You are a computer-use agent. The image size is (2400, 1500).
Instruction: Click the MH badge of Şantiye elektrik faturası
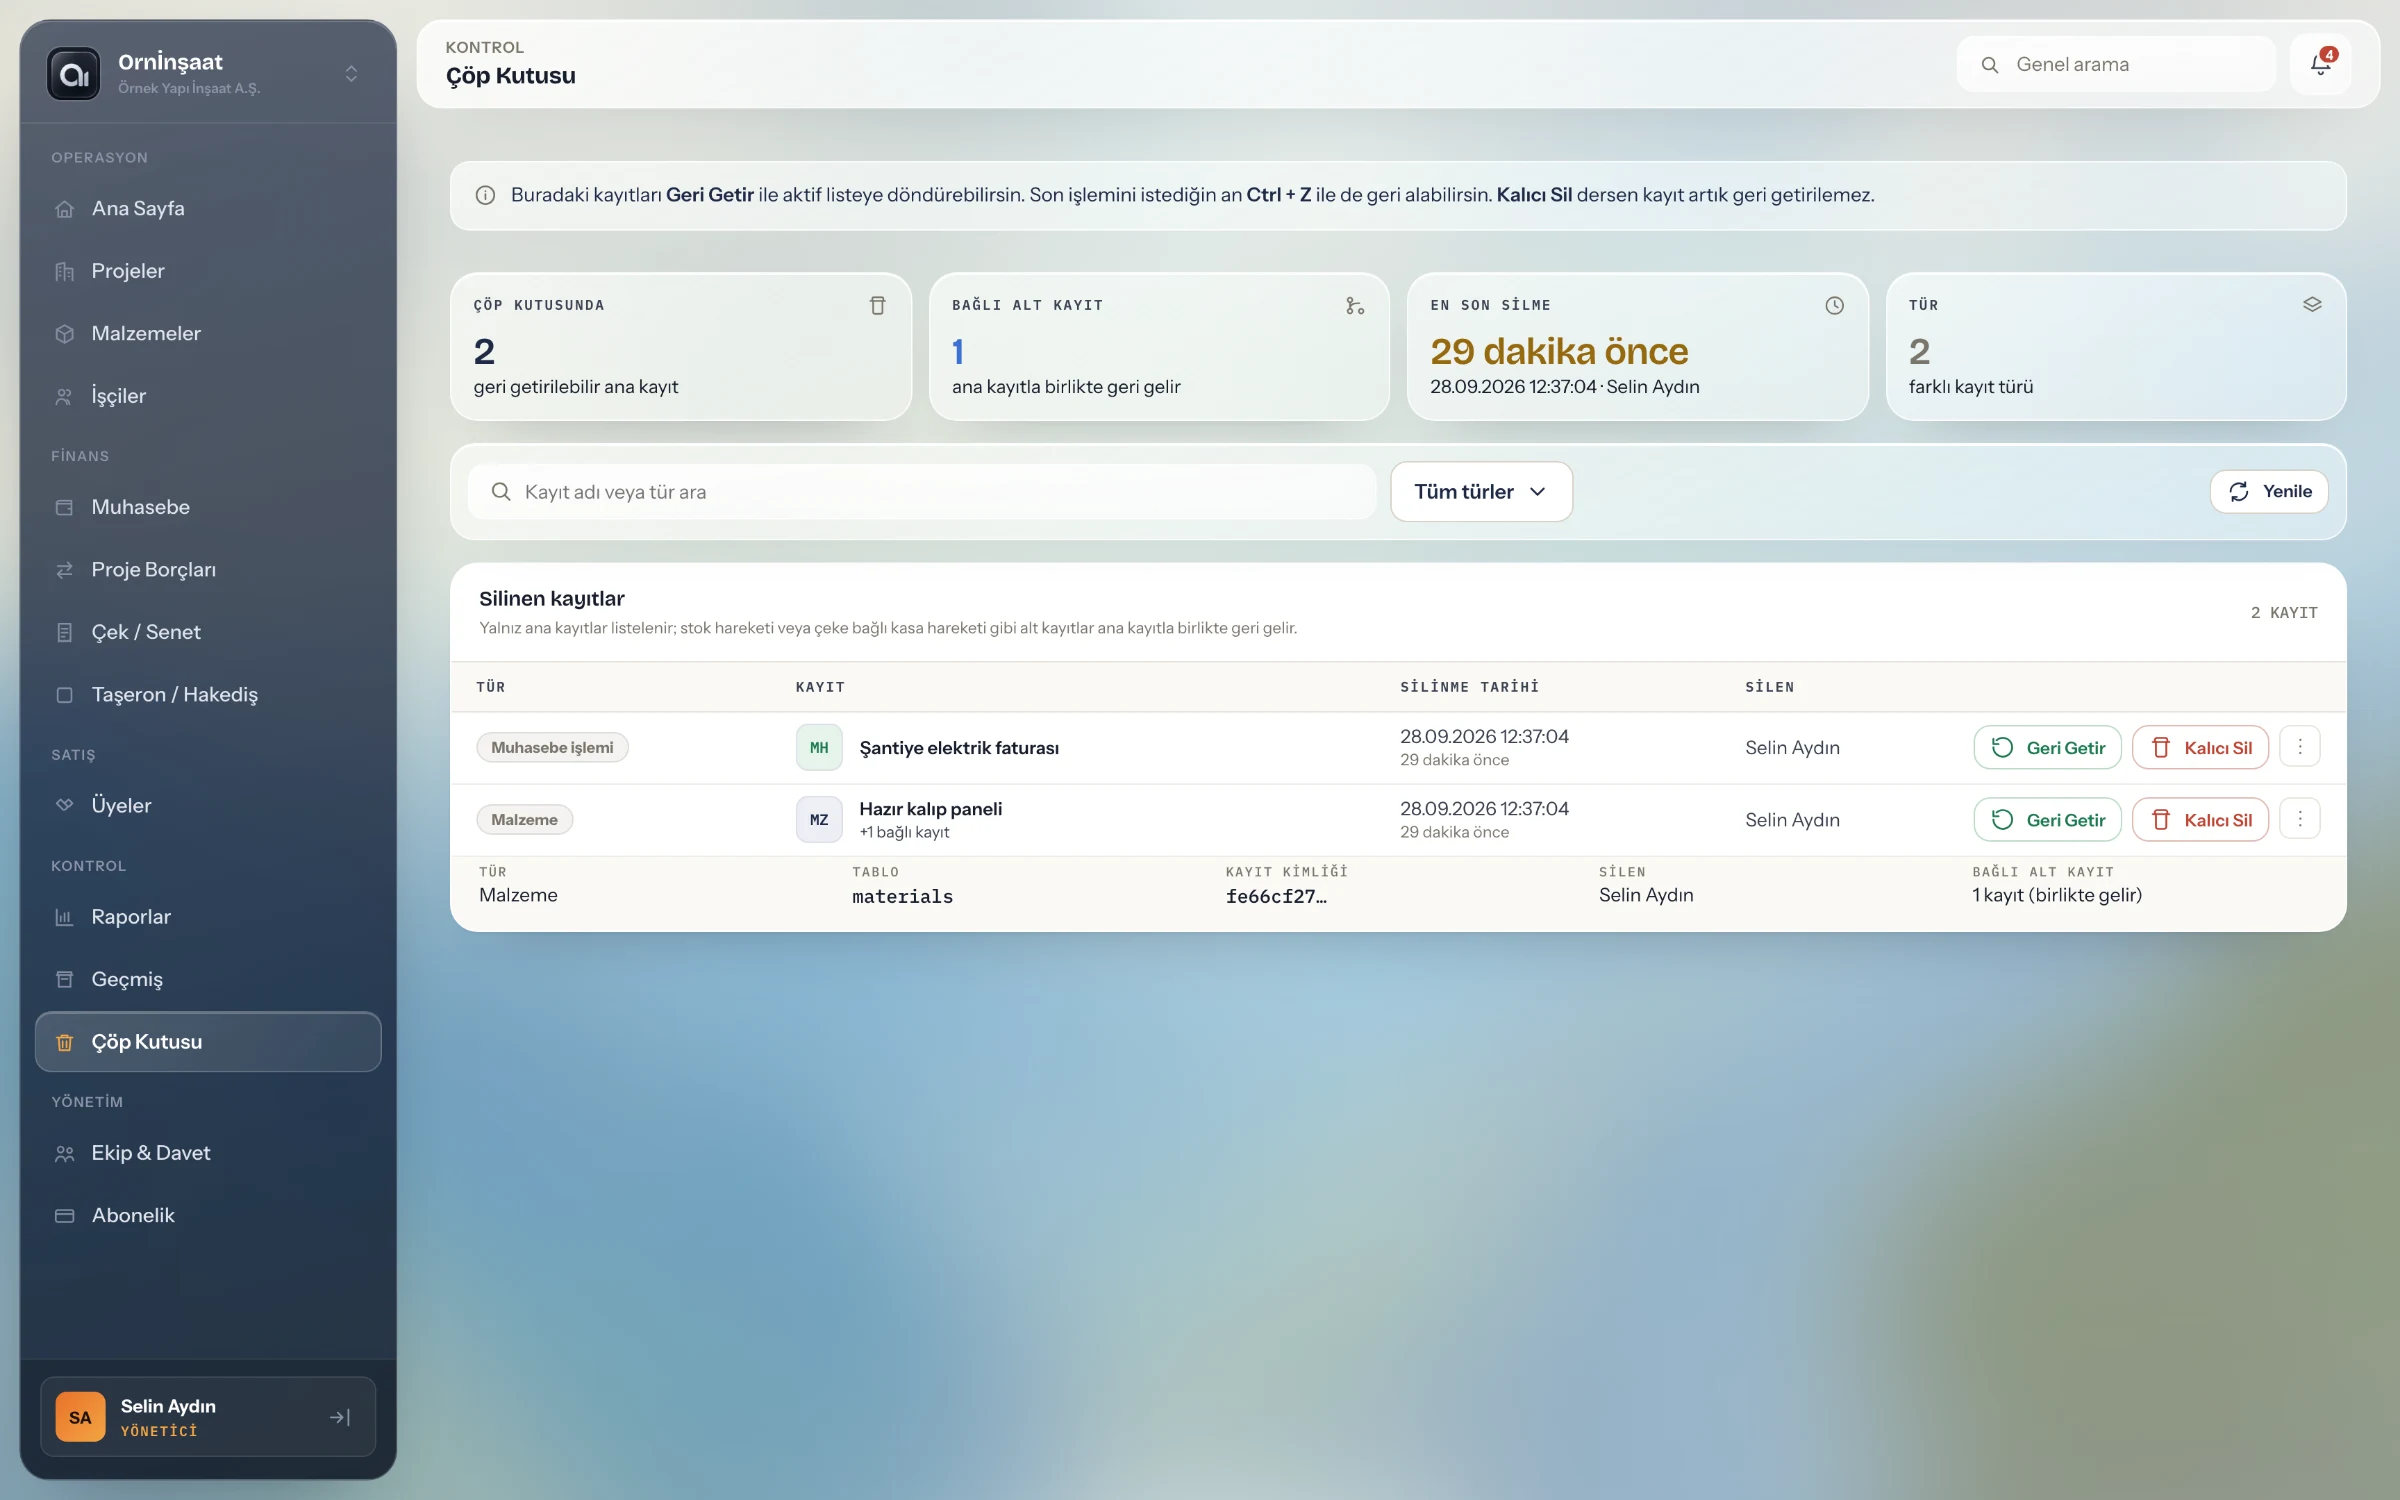pos(819,748)
